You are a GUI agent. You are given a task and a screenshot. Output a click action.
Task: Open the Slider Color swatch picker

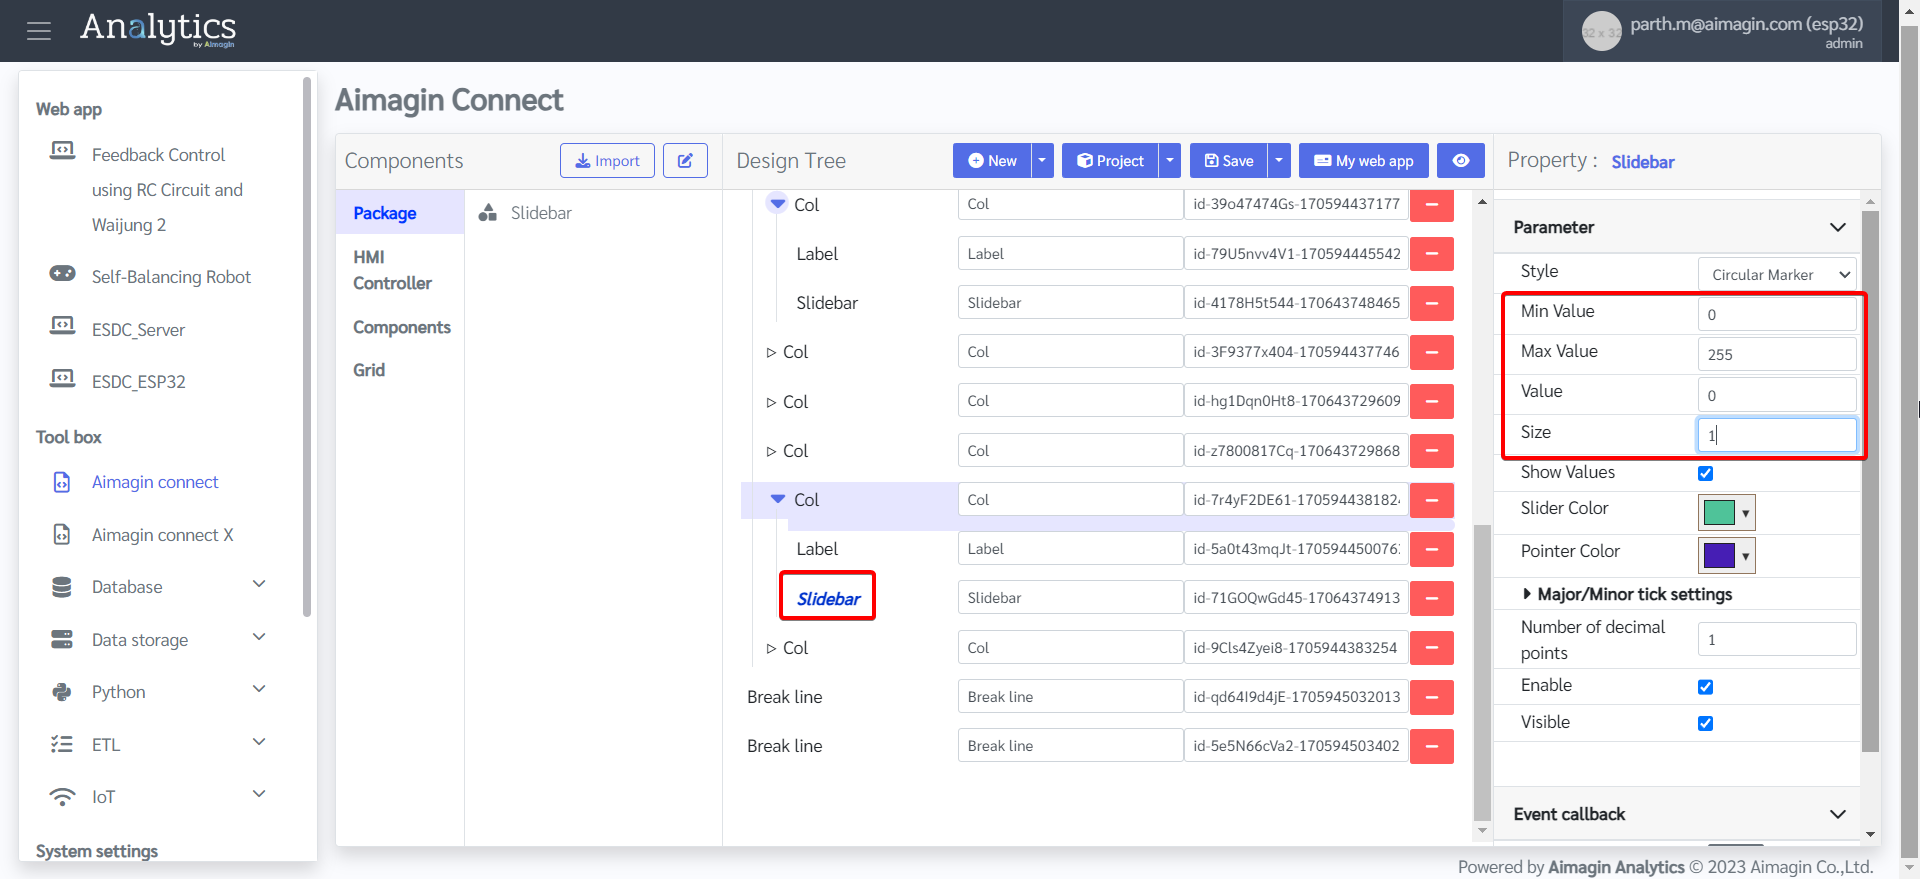coord(1727,513)
